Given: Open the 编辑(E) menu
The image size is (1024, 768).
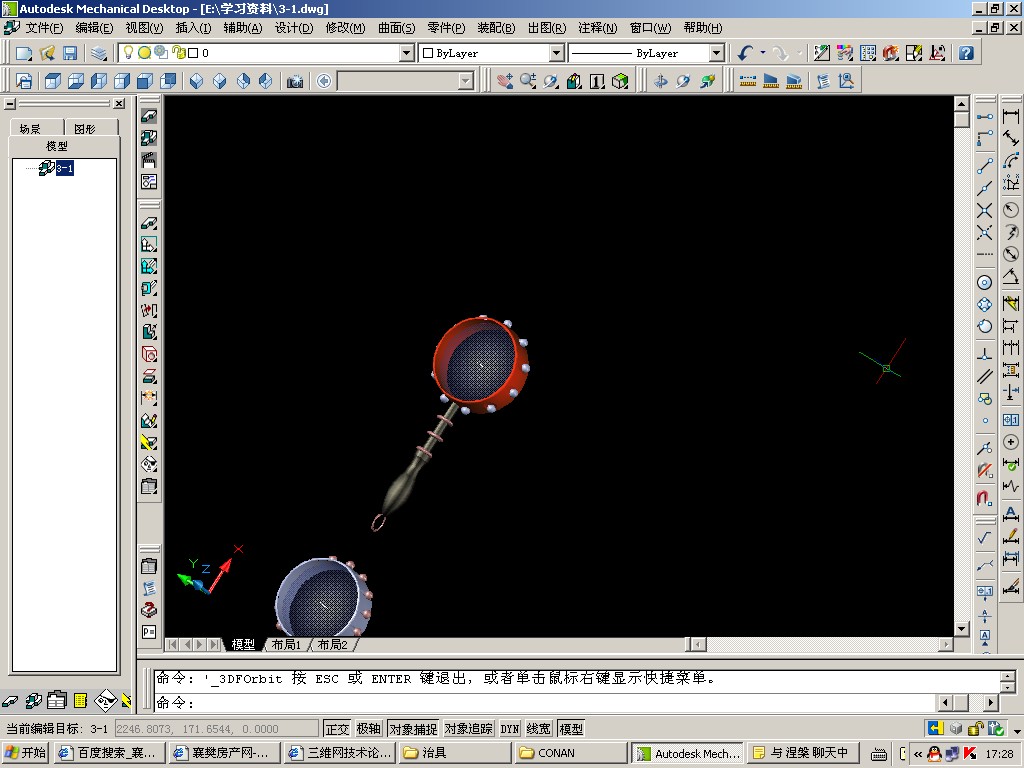Looking at the screenshot, I should tap(94, 27).
